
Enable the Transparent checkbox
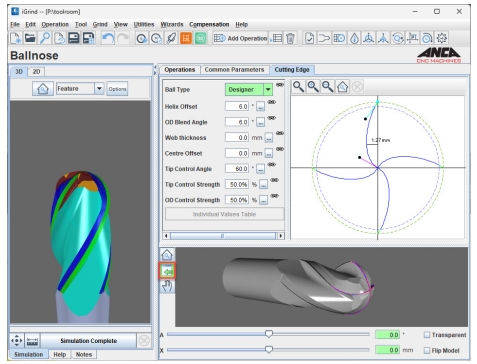(x=426, y=335)
